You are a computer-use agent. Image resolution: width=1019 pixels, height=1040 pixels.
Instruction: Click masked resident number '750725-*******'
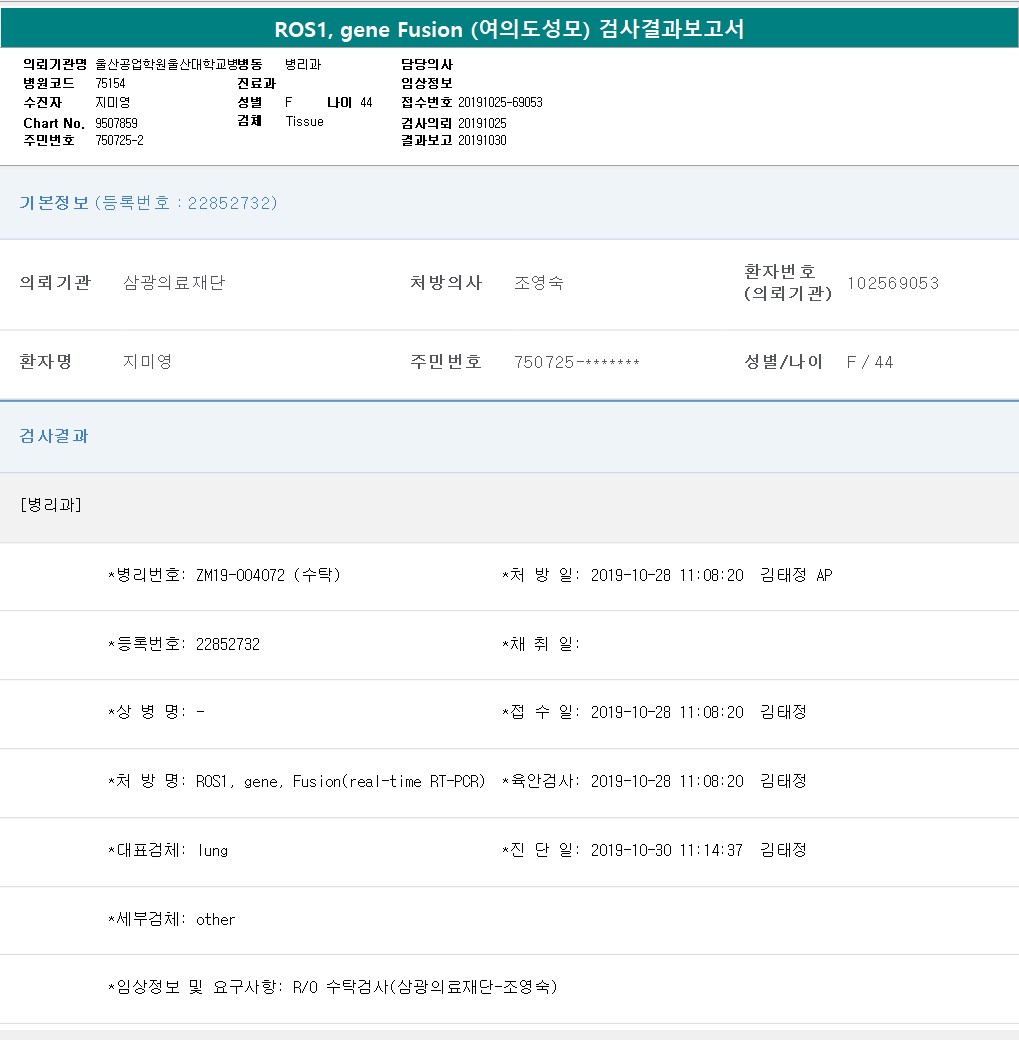pos(577,362)
